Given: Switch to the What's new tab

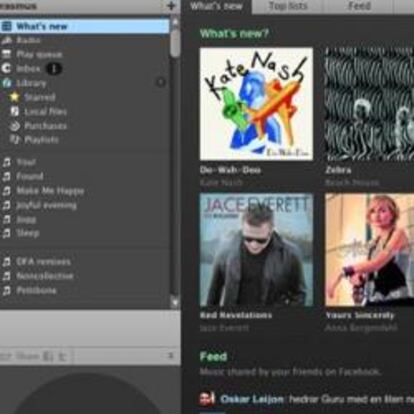Looking at the screenshot, I should pos(216,6).
